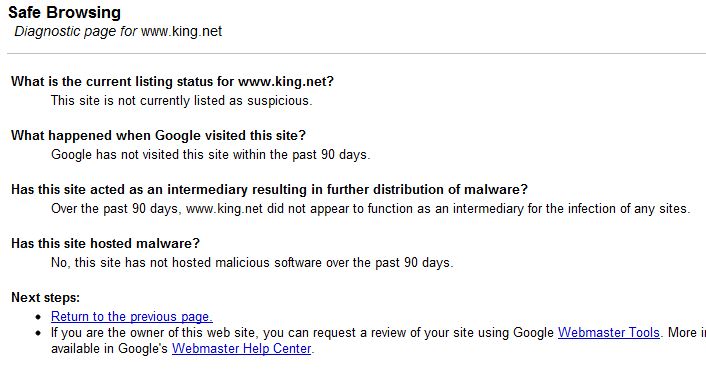Click the bullet beside 'Return to the previous page'

click(x=39, y=318)
